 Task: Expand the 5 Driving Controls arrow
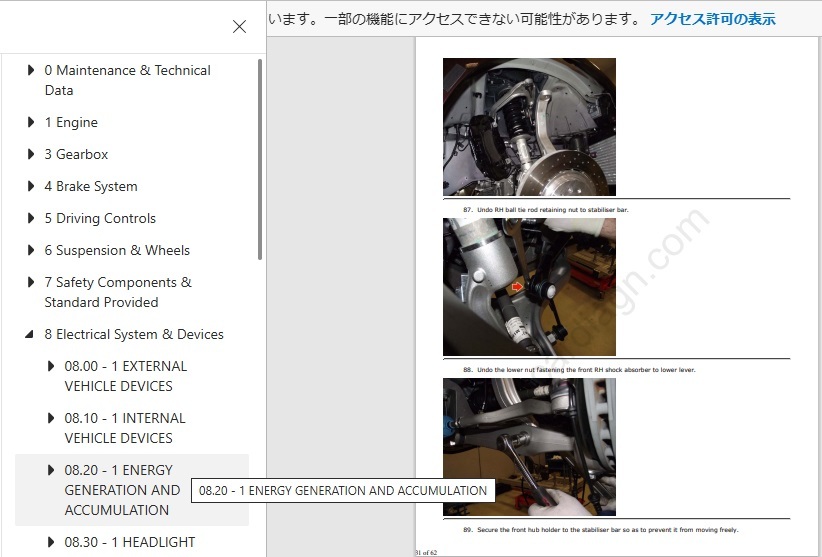coord(30,218)
